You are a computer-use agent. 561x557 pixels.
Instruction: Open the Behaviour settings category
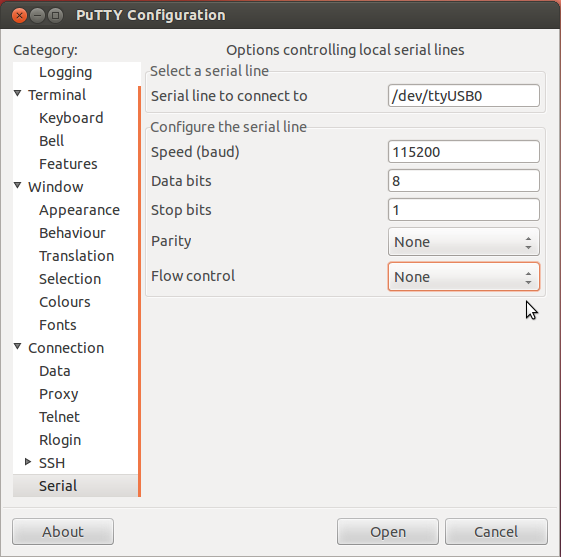click(72, 233)
